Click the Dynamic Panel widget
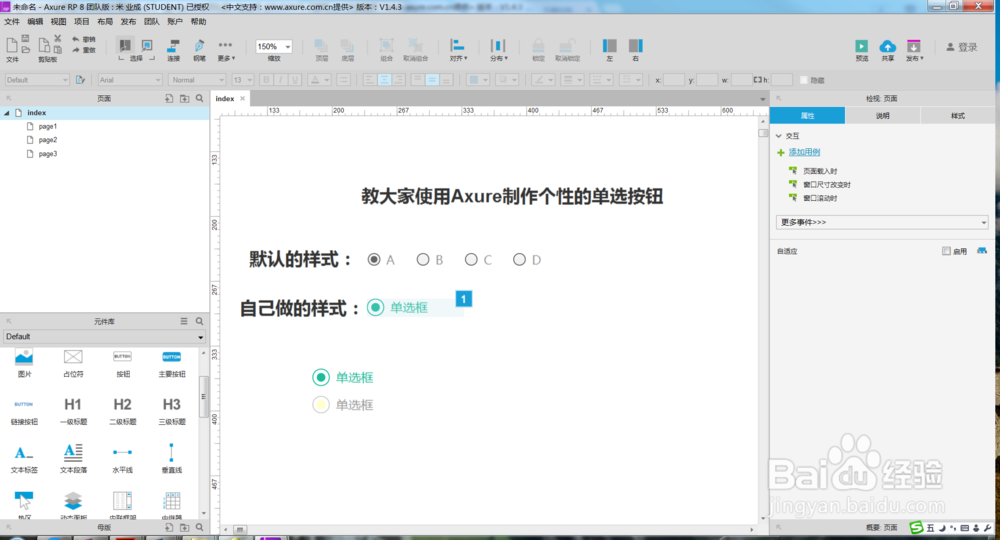Image resolution: width=1000 pixels, height=540 pixels. click(x=73, y=505)
